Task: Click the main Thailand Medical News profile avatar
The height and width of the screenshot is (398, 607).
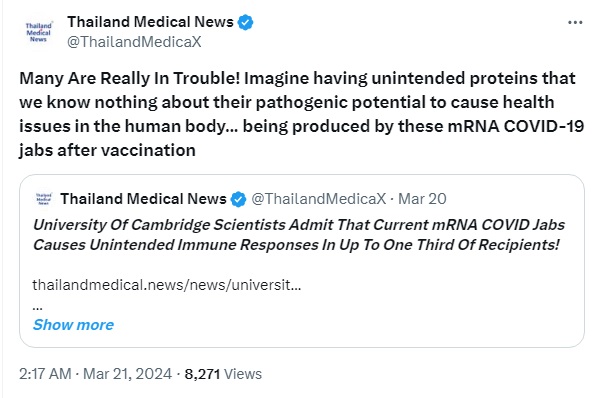Action: [x=39, y=32]
